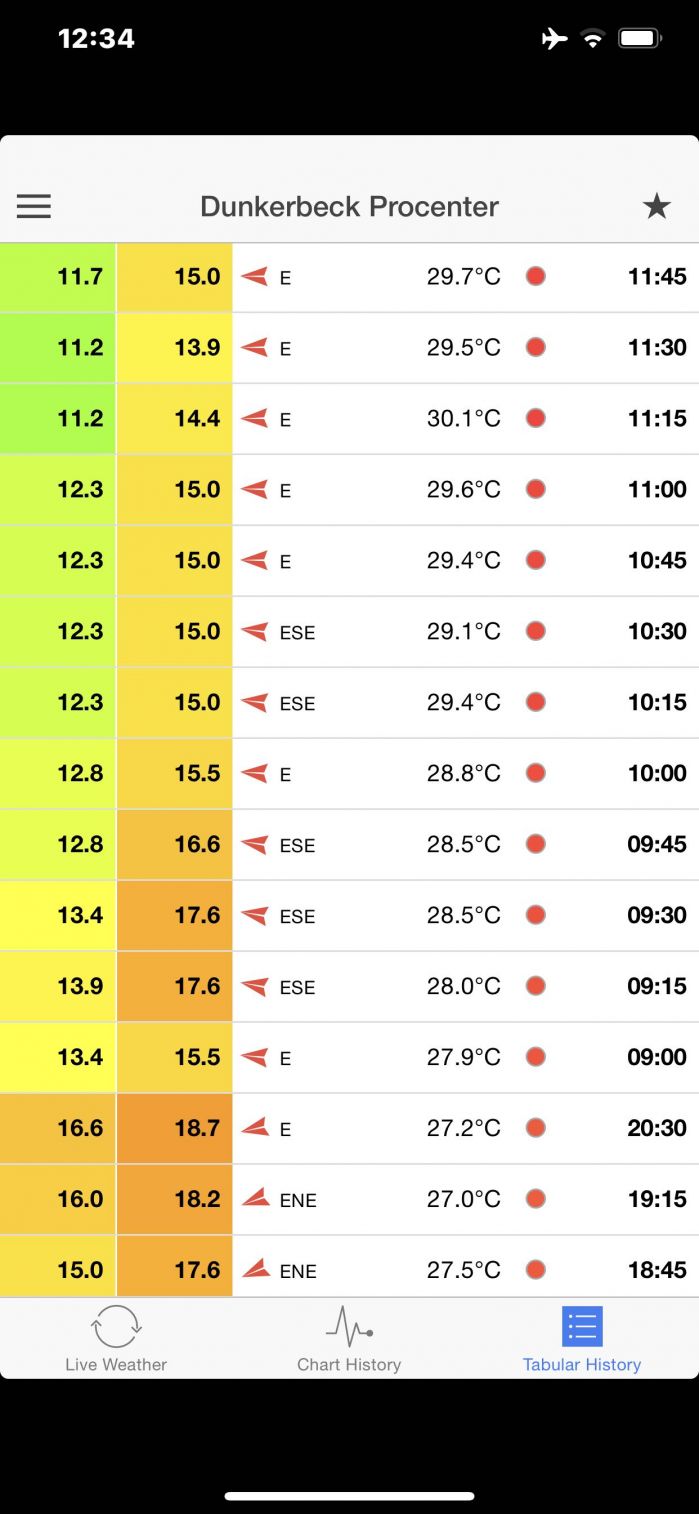This screenshot has width=699, height=1514.
Task: Click the 27.0°C temperature reading
Action: pyautogui.click(x=464, y=1199)
